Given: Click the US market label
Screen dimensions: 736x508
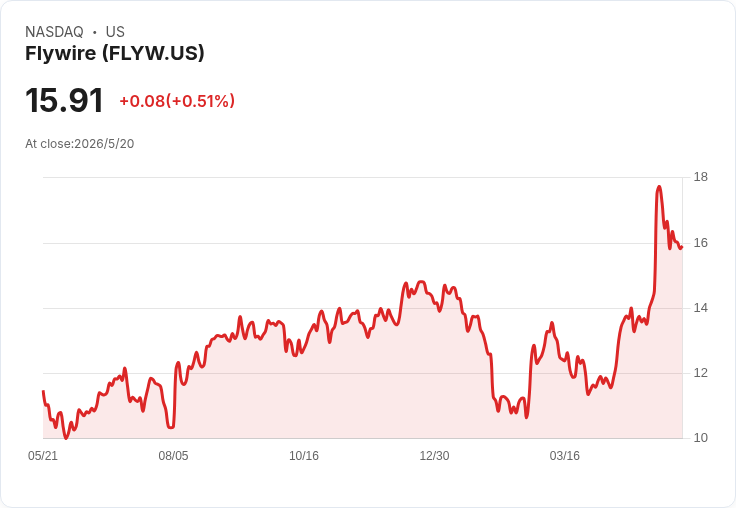Looking at the screenshot, I should (x=115, y=32).
